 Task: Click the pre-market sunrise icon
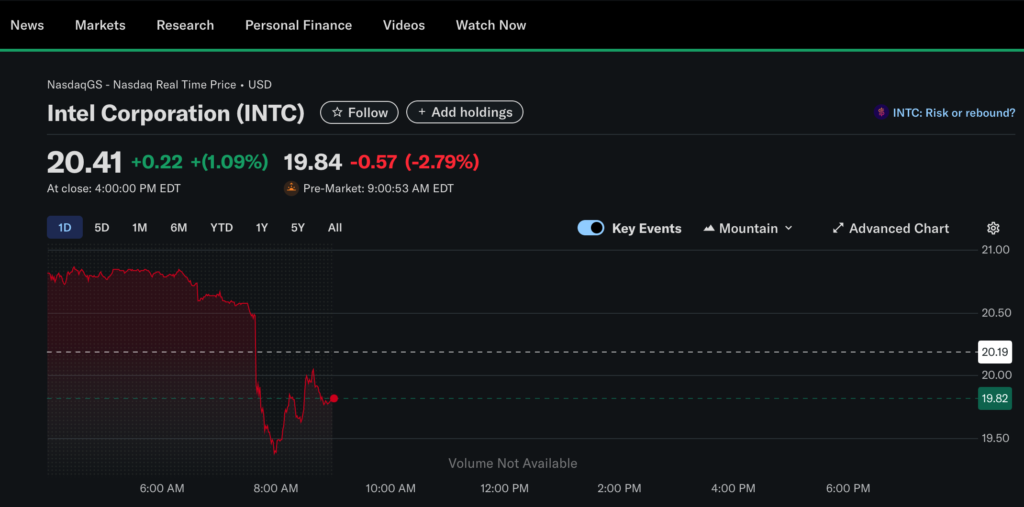291,188
